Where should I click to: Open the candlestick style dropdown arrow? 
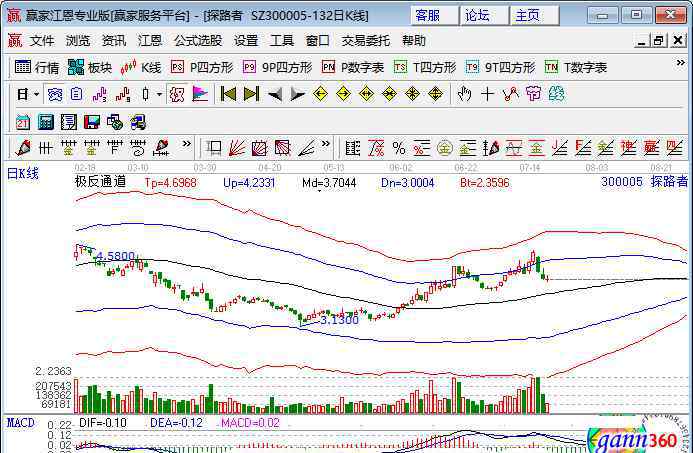point(159,94)
